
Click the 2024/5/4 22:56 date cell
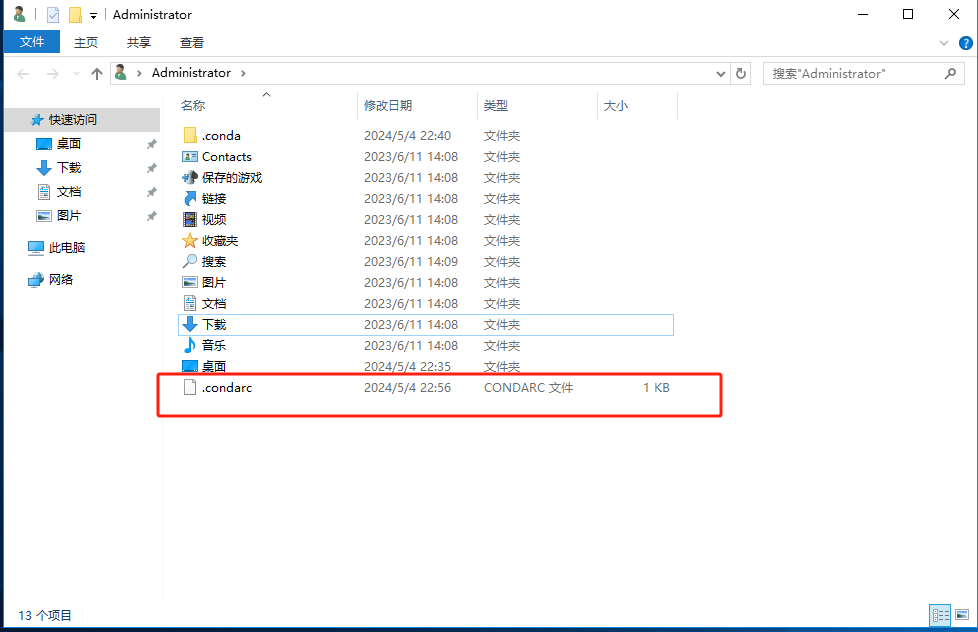(407, 388)
